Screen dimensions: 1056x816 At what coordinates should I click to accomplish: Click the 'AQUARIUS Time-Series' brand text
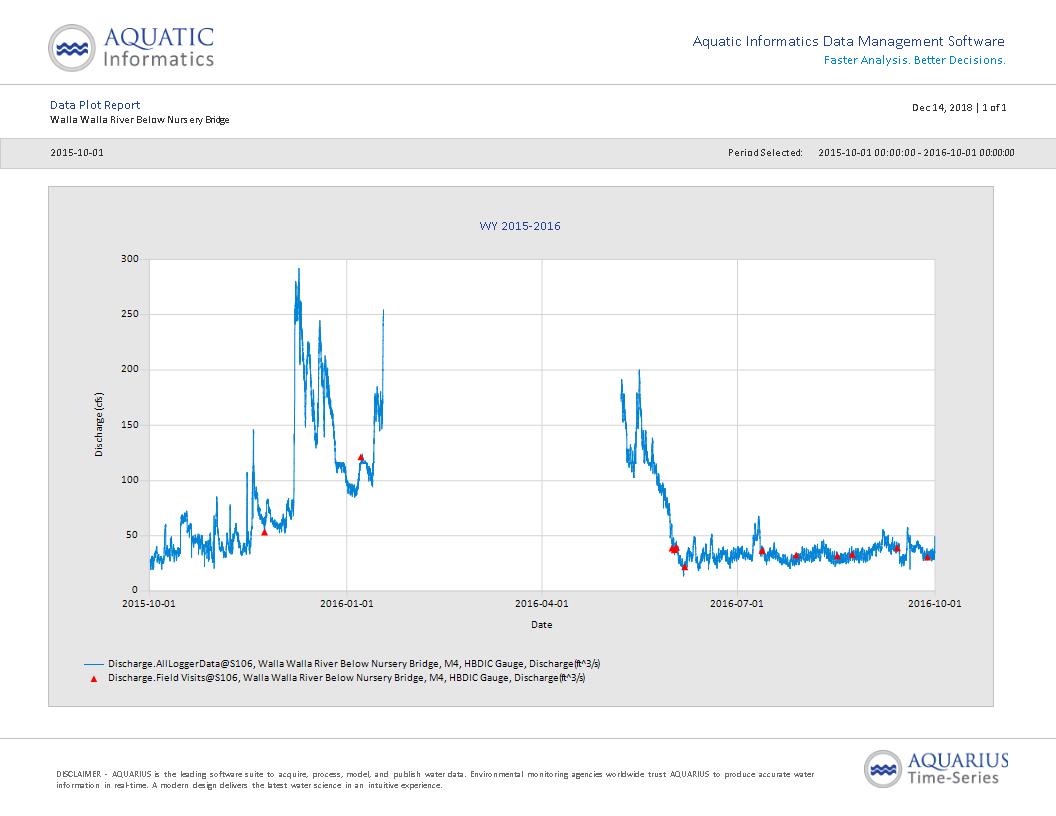[x=958, y=769]
